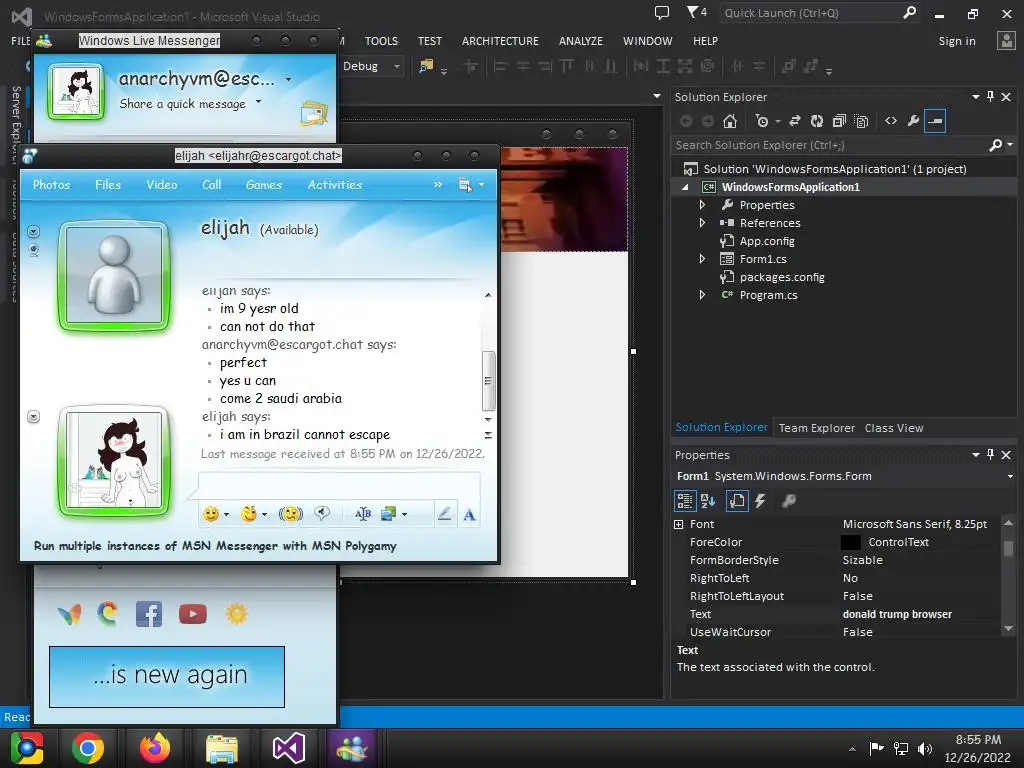Click the background picture icon in chat
Screen dimensions: 1024x768
(x=389, y=515)
